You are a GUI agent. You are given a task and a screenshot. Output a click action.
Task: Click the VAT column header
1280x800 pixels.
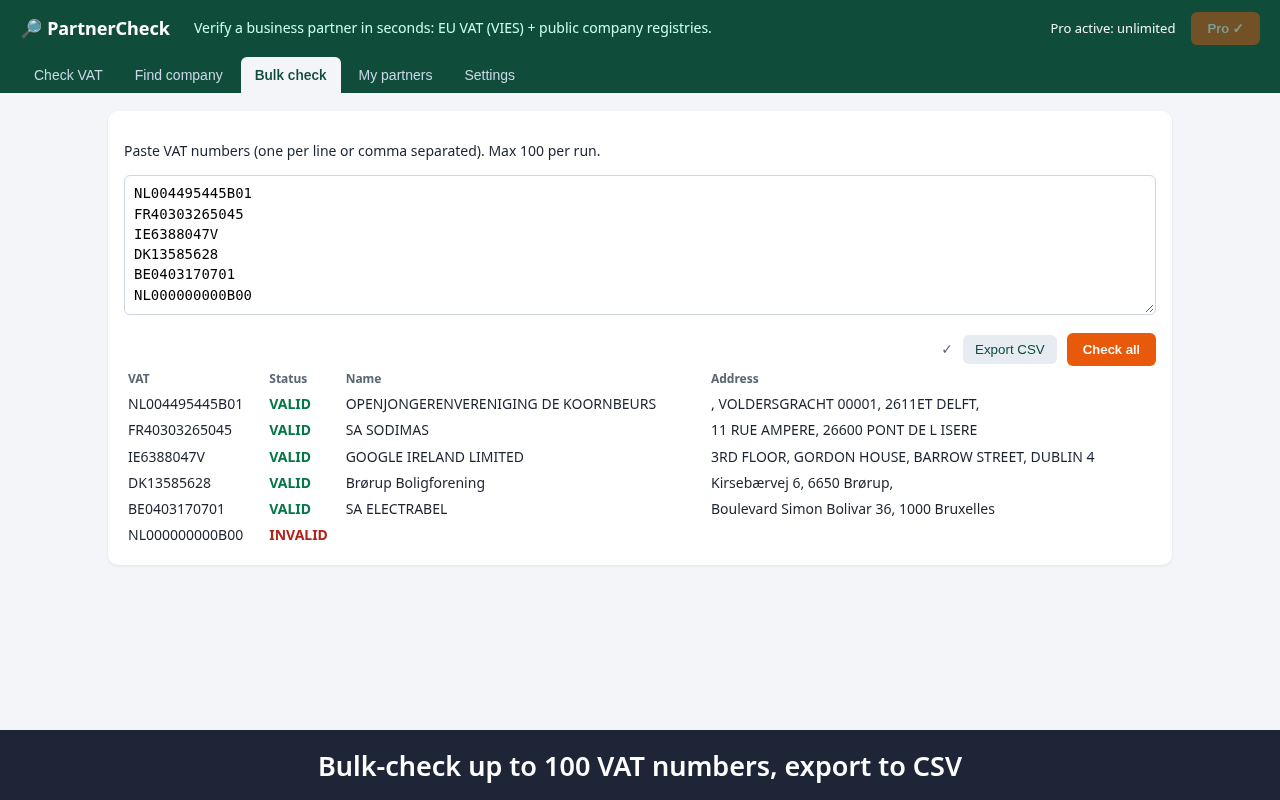pyautogui.click(x=139, y=378)
